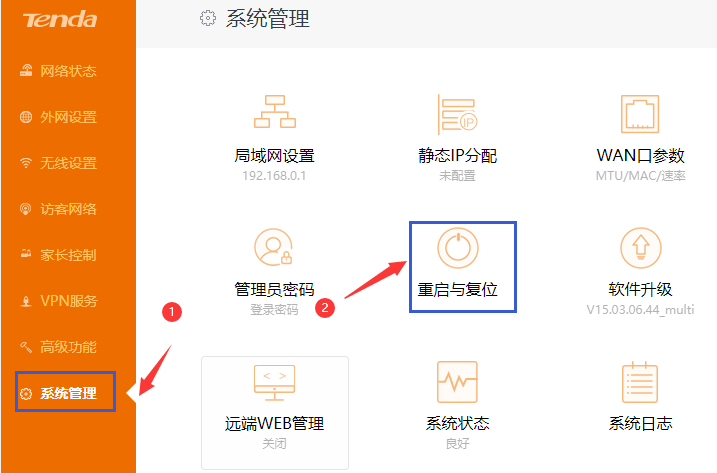717x473 pixels.
Task: Open the 高级功能 menu entry
Action: coord(68,347)
